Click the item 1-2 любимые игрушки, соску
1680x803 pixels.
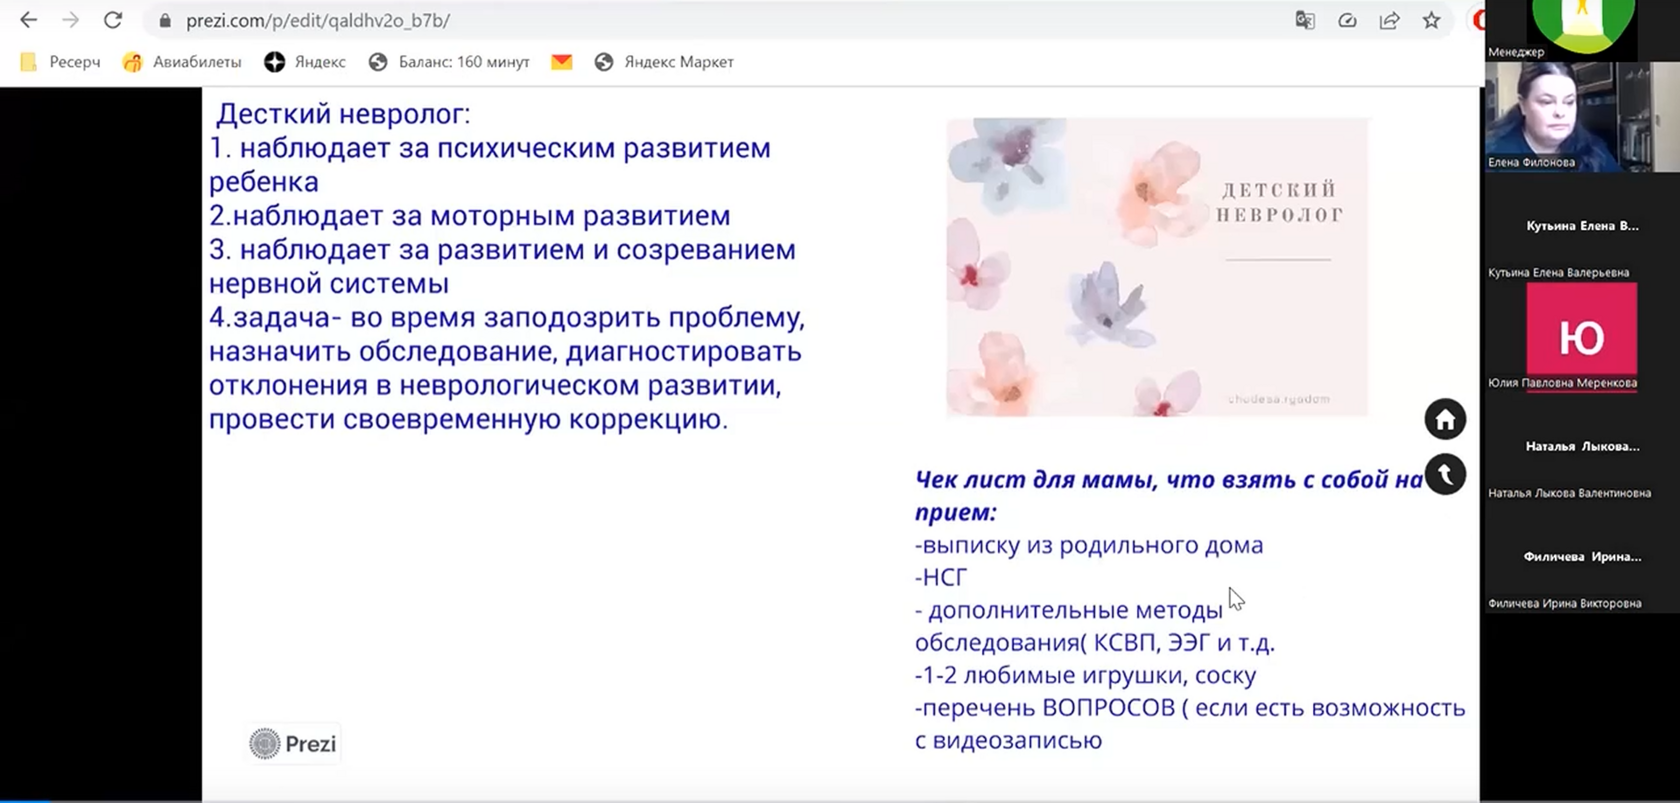(x=1085, y=675)
